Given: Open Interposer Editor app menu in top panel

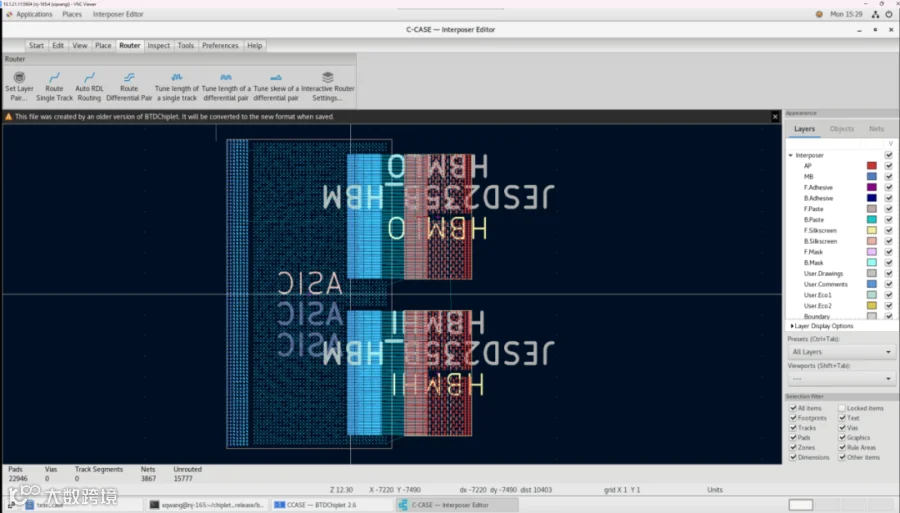Looking at the screenshot, I should point(118,14).
